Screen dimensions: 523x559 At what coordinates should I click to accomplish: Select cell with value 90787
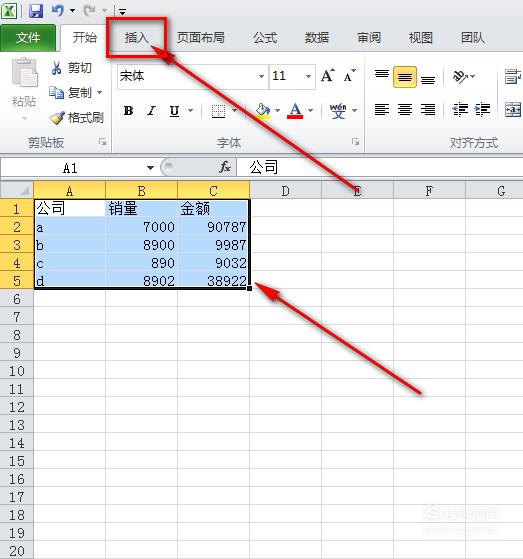coord(213,227)
